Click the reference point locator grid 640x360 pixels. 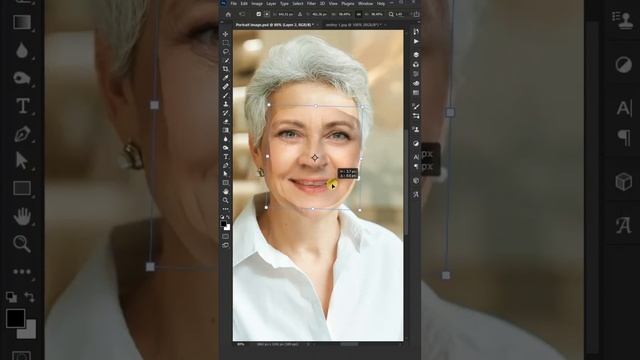tap(267, 14)
